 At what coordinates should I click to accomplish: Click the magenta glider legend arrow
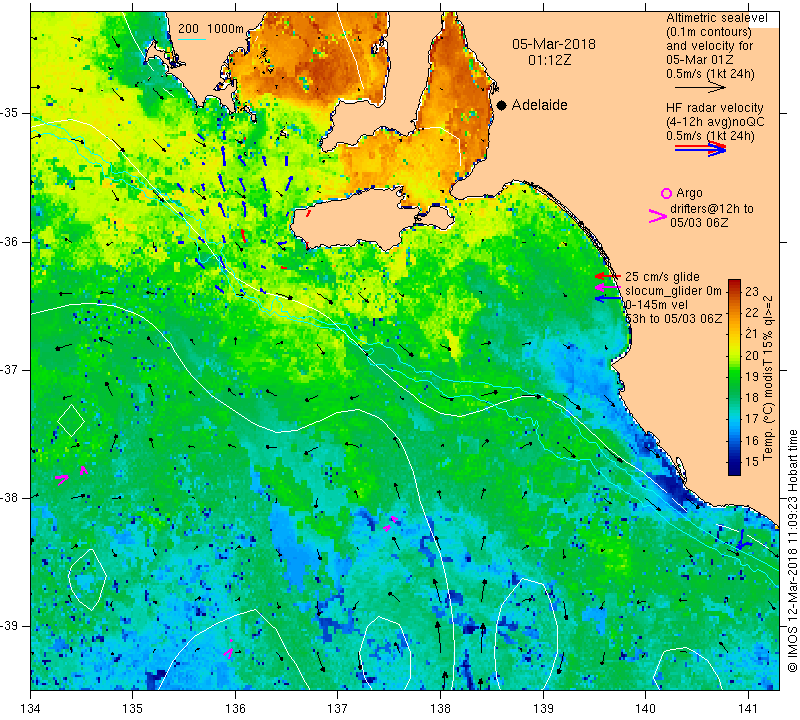pos(608,288)
